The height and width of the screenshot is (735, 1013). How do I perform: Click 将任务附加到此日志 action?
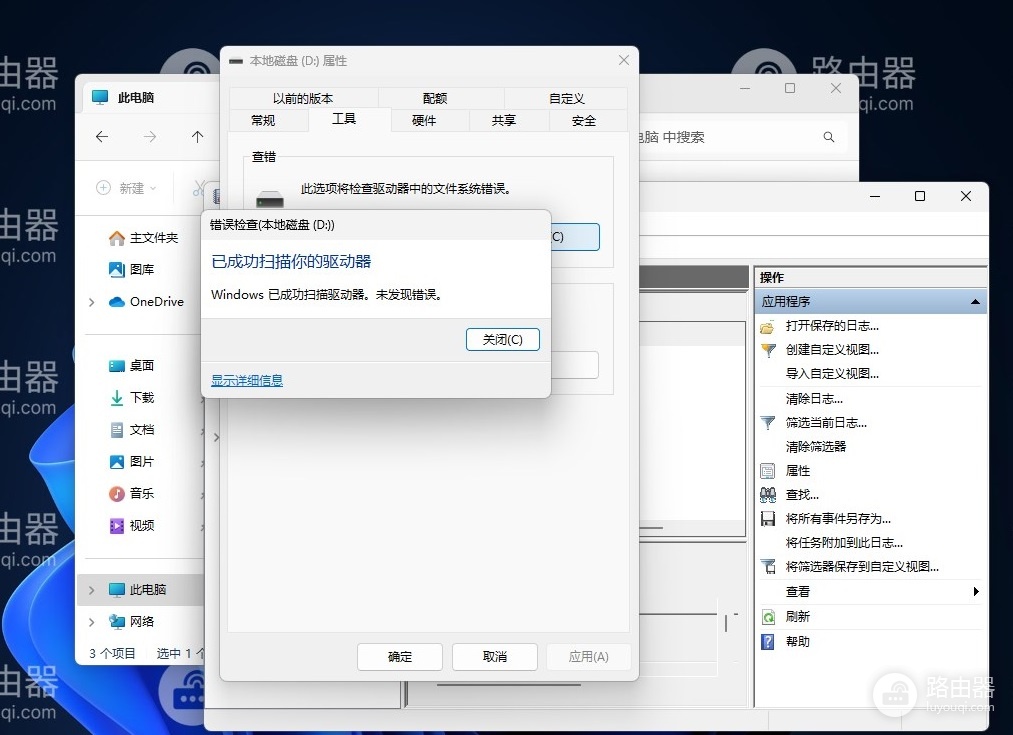pos(844,543)
